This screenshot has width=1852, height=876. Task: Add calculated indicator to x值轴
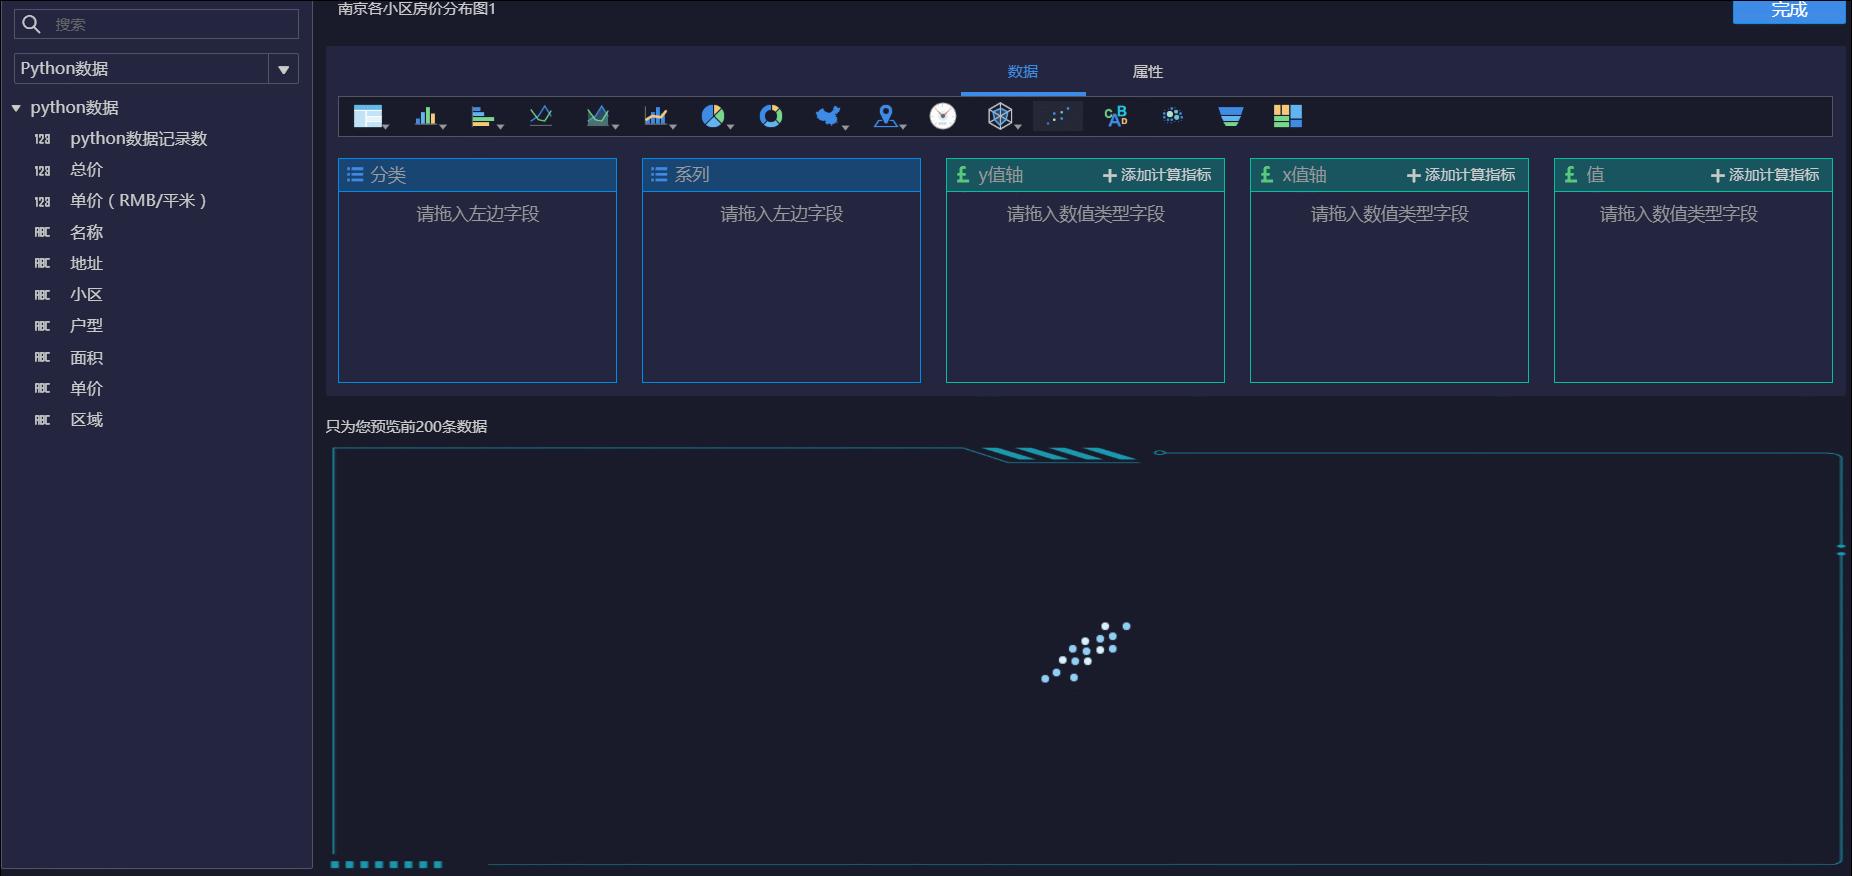1461,175
